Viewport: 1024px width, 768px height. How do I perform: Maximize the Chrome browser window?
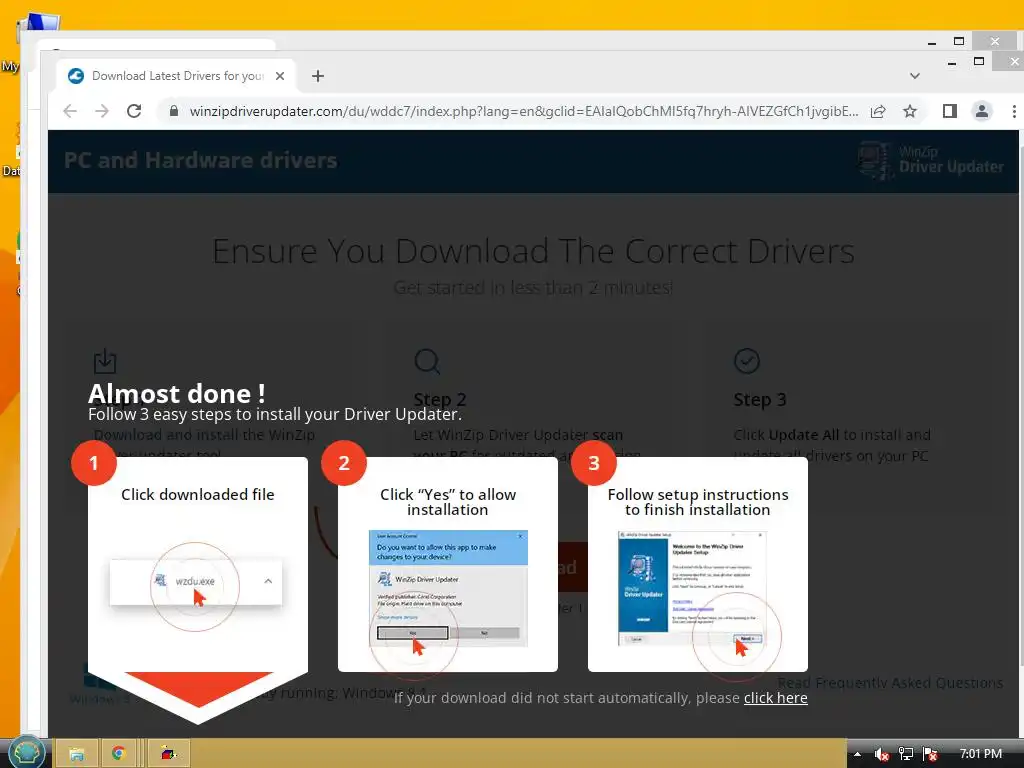pyautogui.click(x=978, y=61)
